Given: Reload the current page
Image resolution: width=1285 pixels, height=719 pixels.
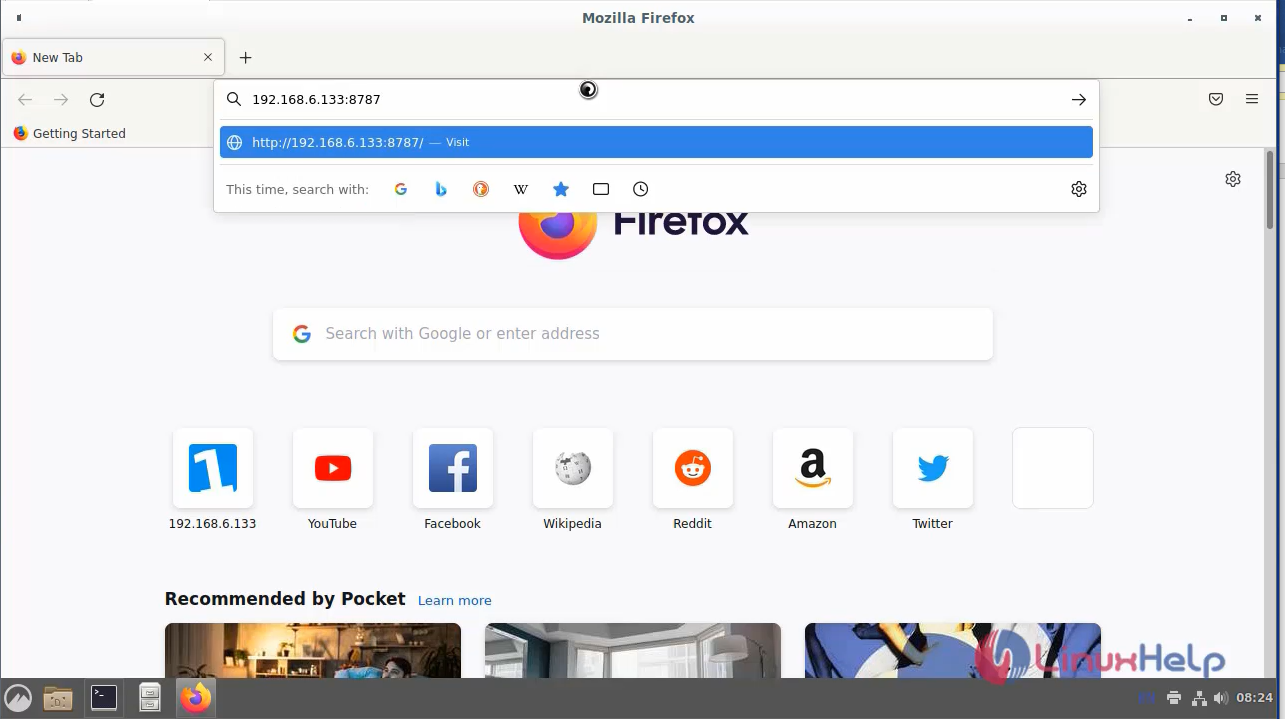Looking at the screenshot, I should (x=97, y=99).
